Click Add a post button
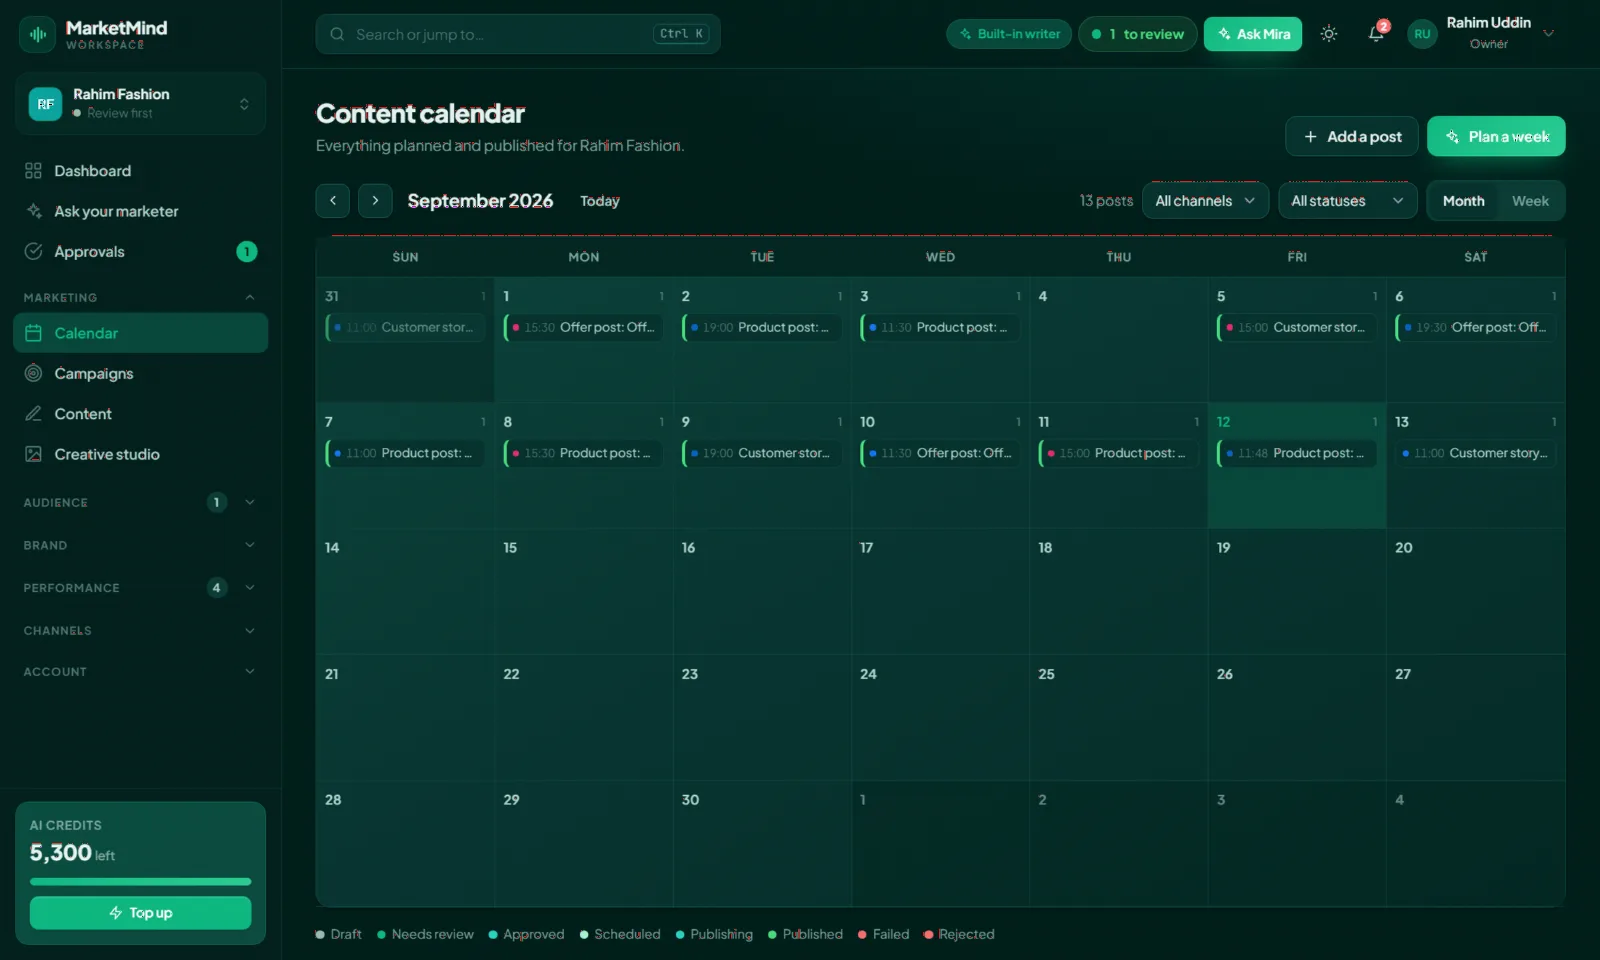Image resolution: width=1600 pixels, height=960 pixels. 1352,137
